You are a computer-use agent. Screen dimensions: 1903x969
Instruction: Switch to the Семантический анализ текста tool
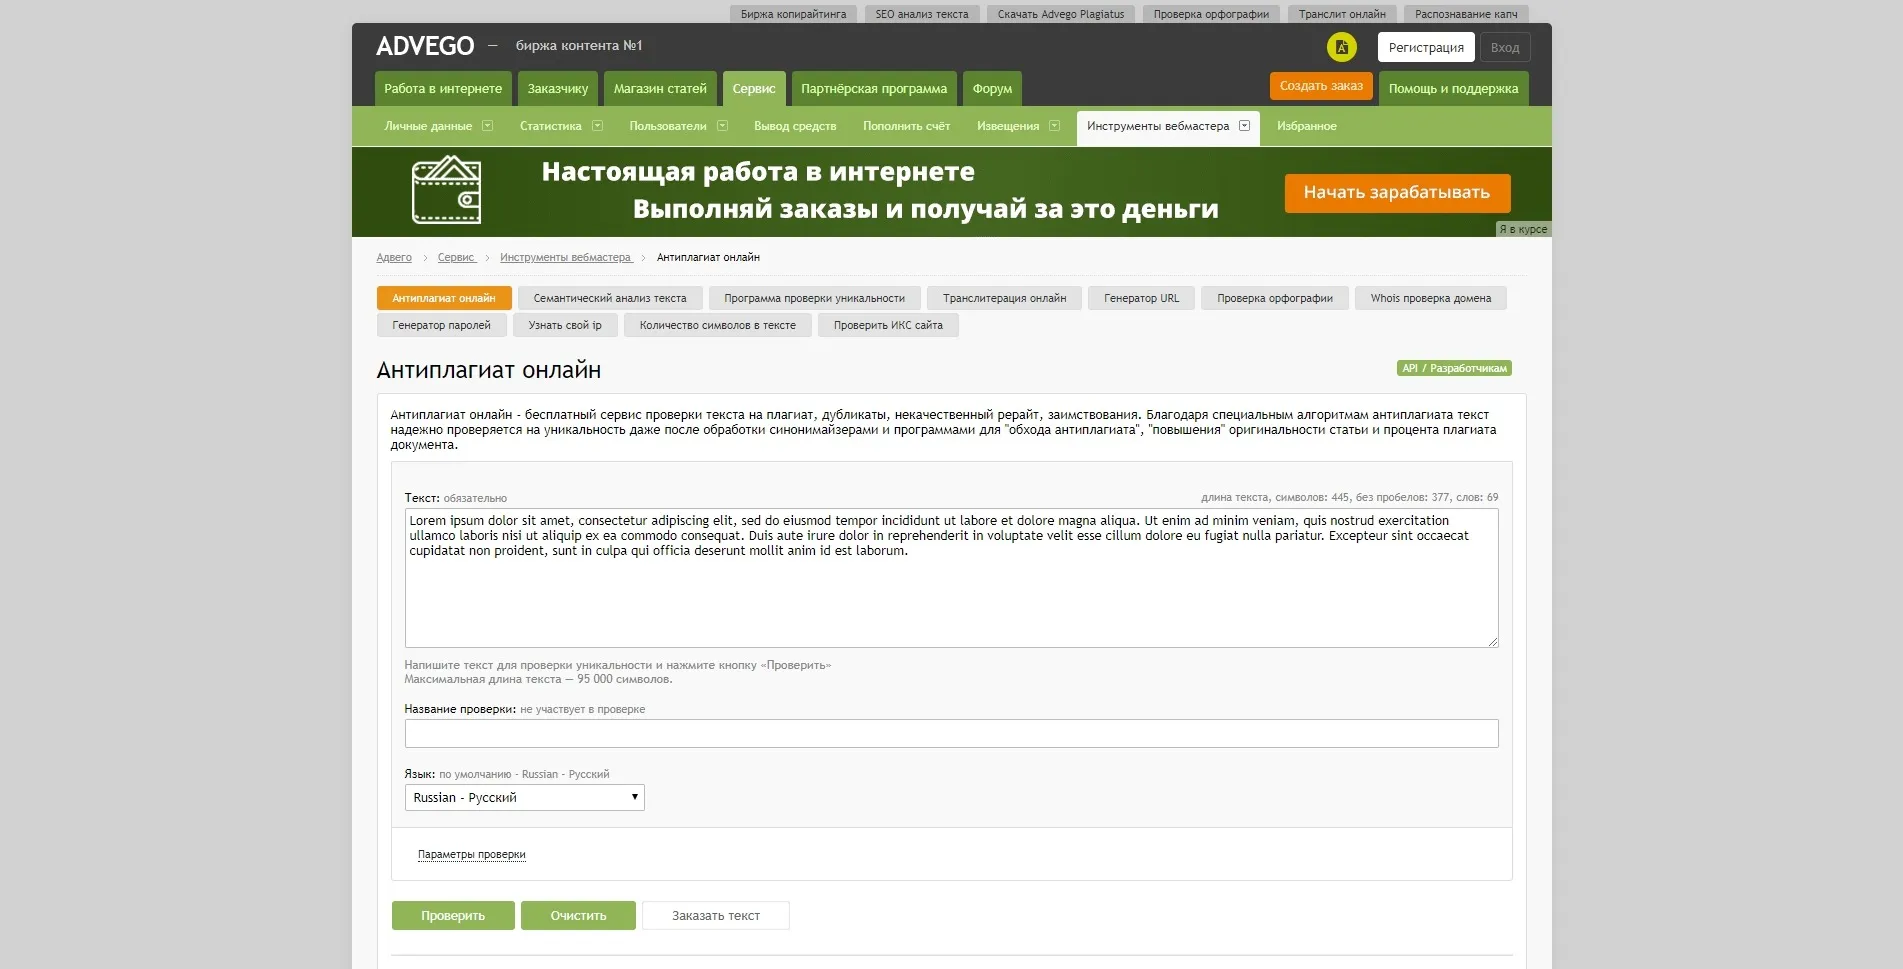click(610, 298)
